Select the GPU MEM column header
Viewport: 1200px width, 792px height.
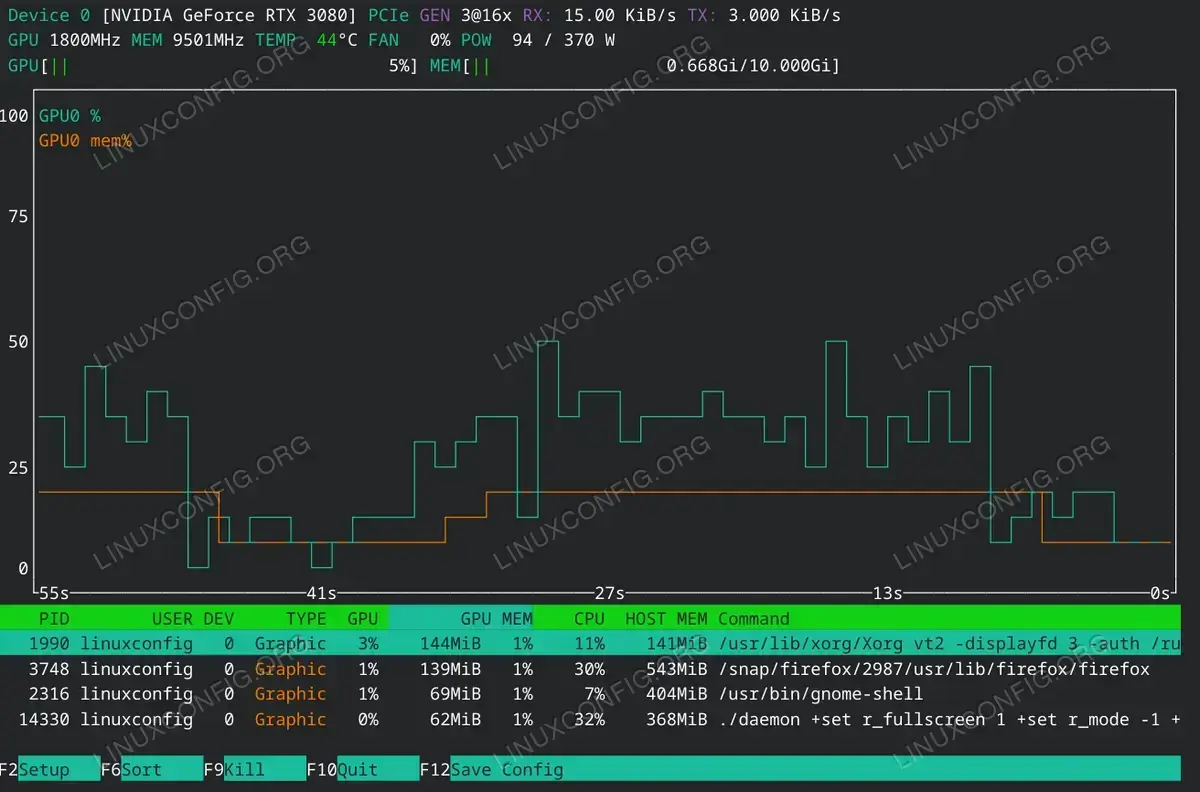coord(496,618)
